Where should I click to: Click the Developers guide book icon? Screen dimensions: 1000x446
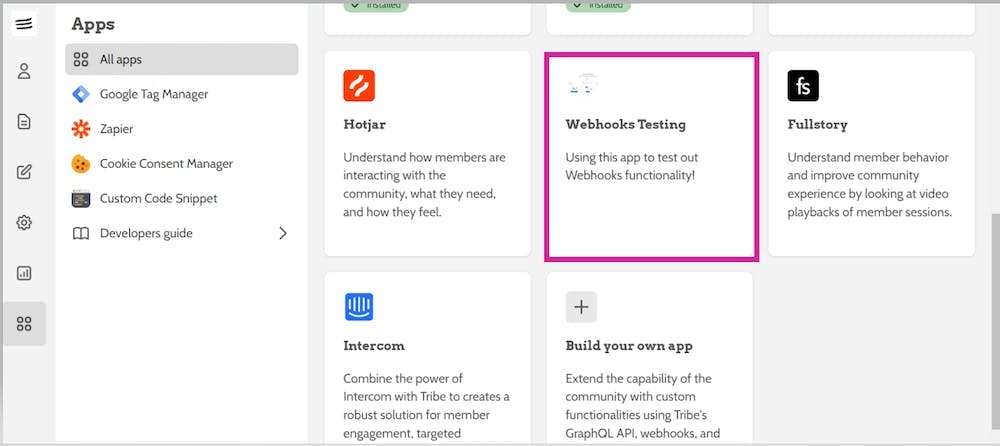point(81,234)
